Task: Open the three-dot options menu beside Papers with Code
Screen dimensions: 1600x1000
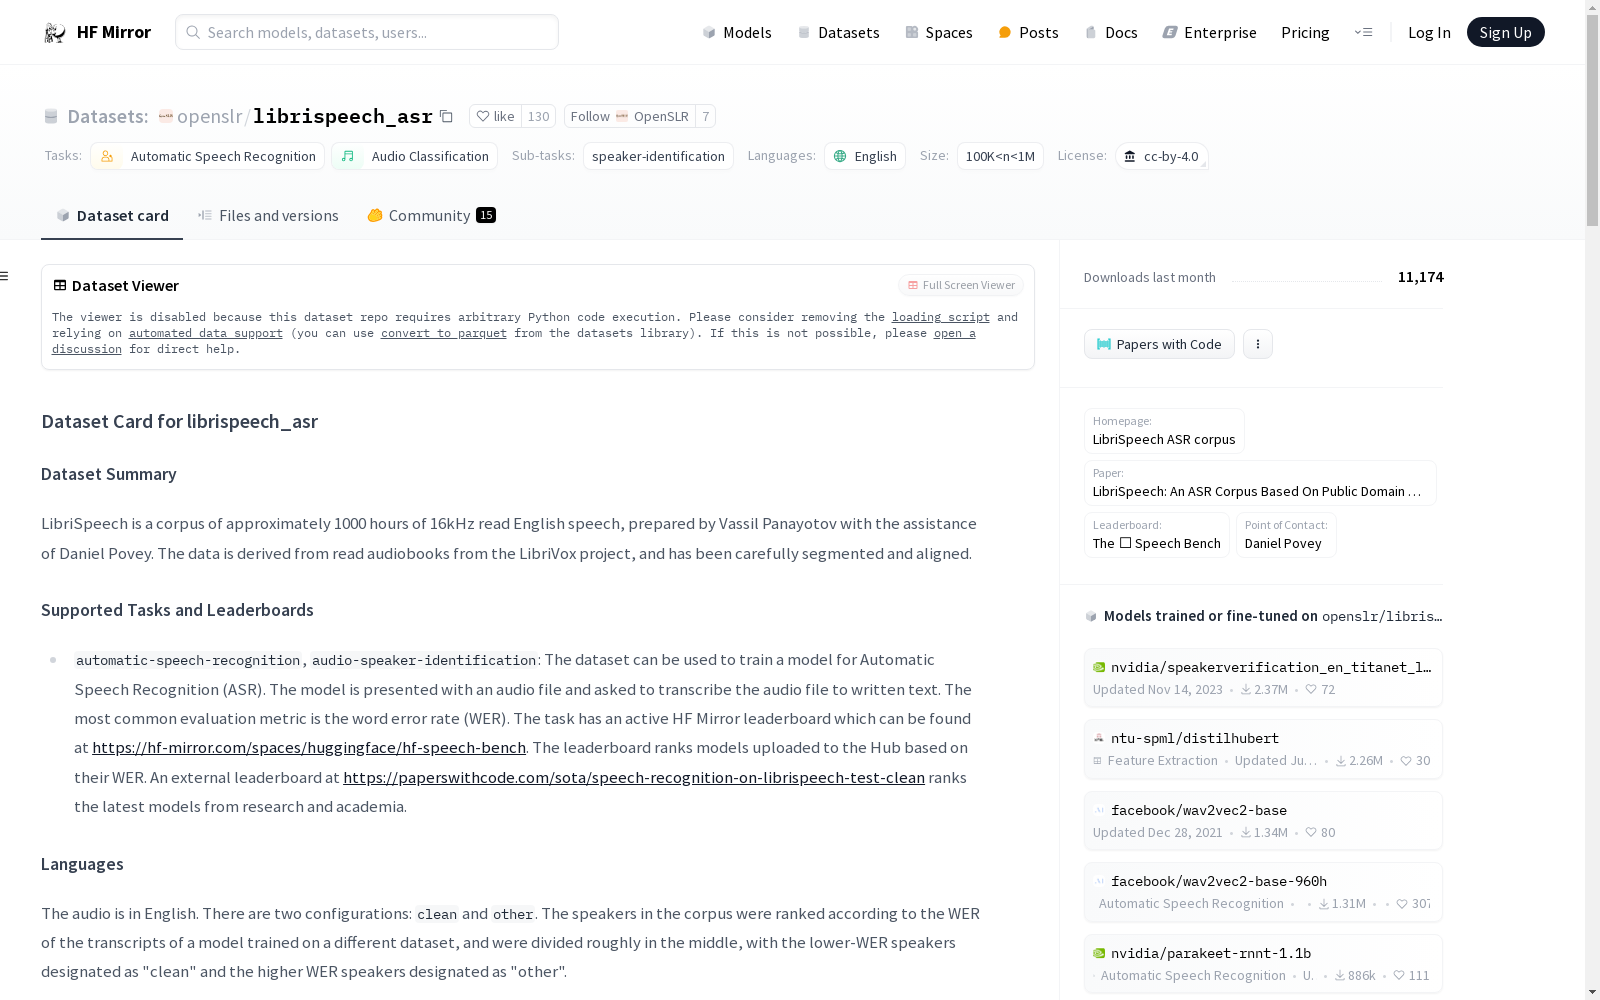Action: [1258, 344]
